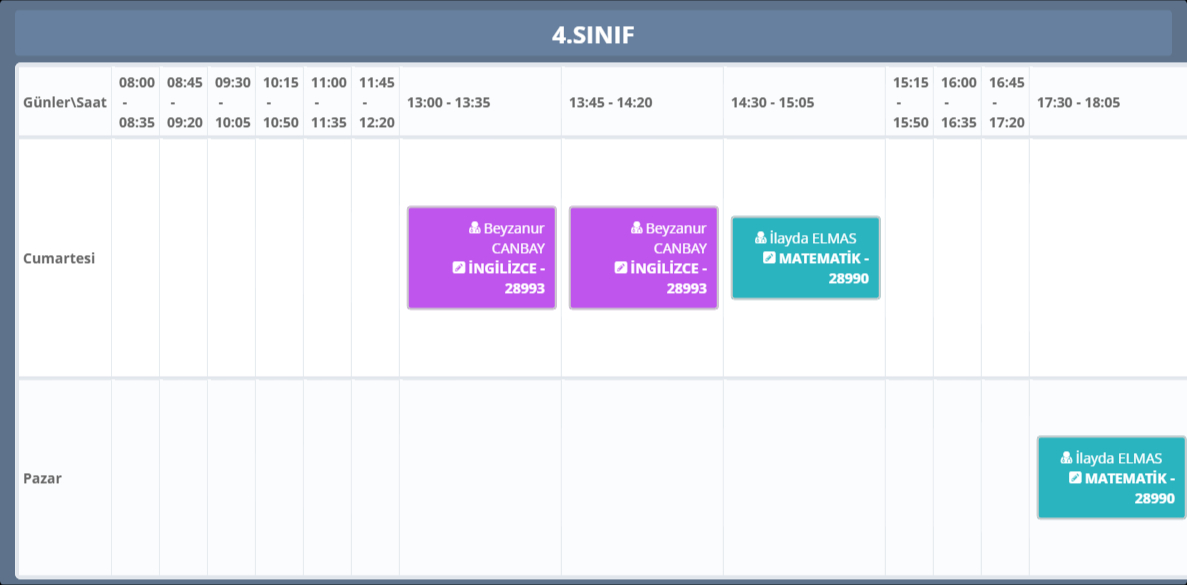Click the 16:45 - 17:20 time column header

[x=1006, y=102]
